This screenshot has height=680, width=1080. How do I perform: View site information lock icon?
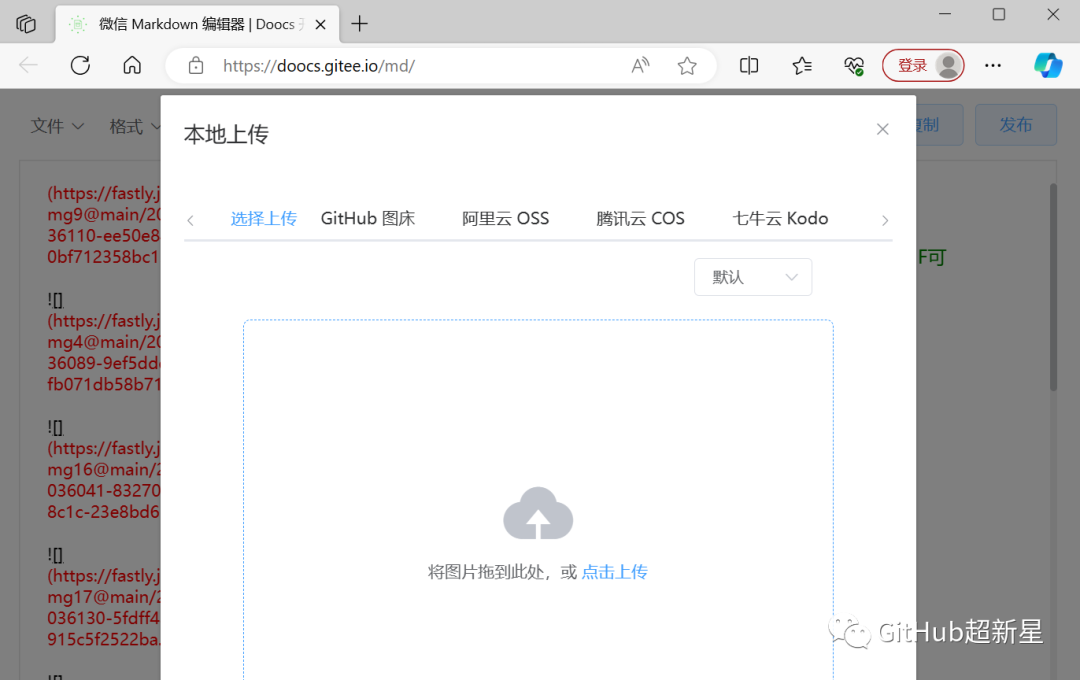tap(196, 66)
